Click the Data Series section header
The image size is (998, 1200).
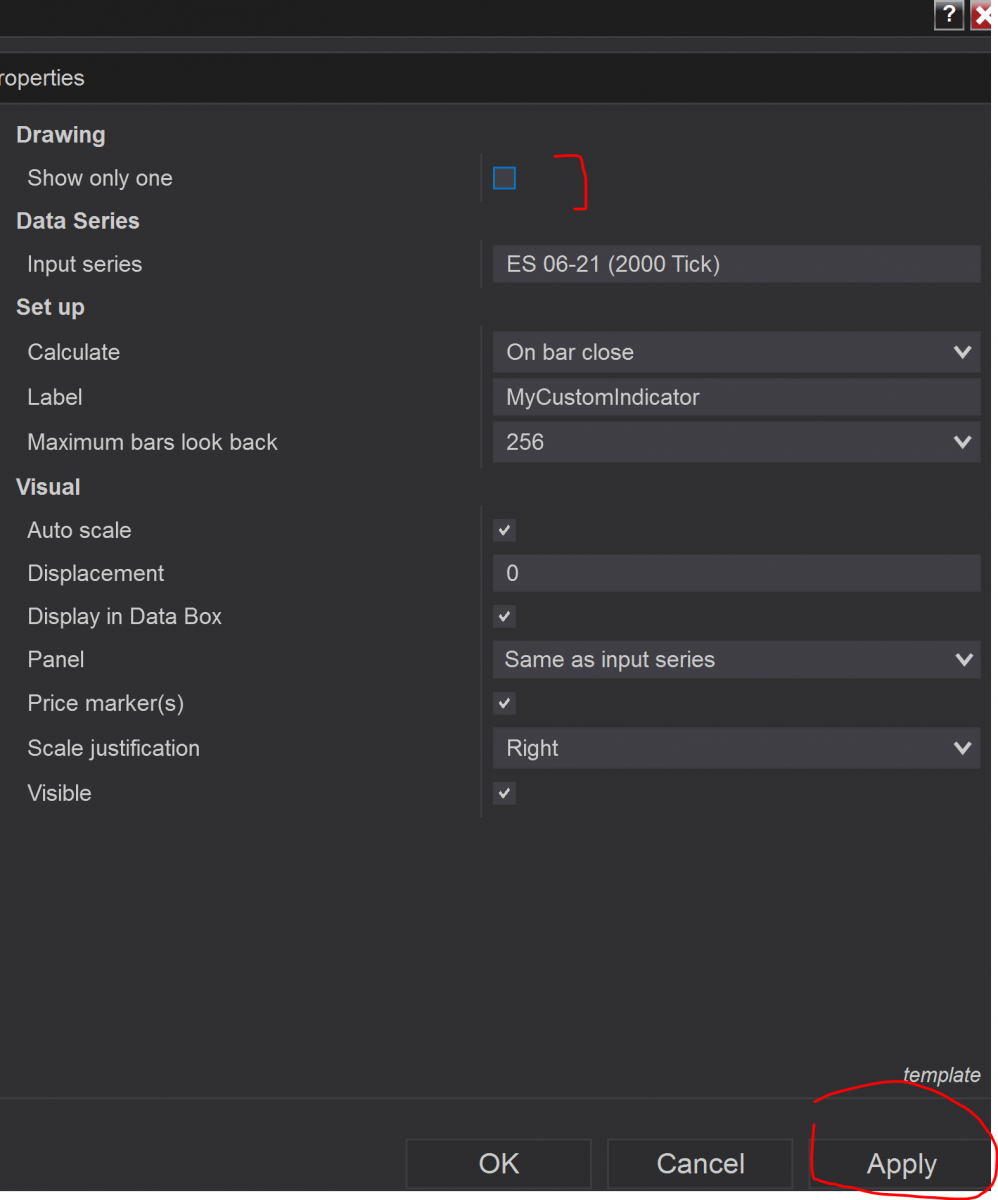pos(77,221)
